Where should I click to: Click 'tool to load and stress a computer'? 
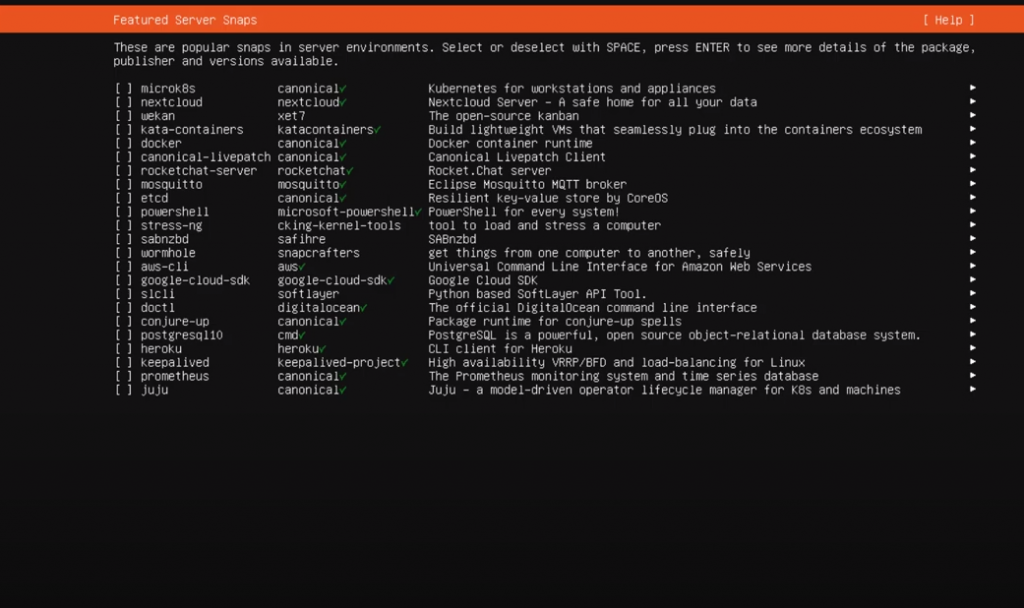pyautogui.click(x=544, y=225)
